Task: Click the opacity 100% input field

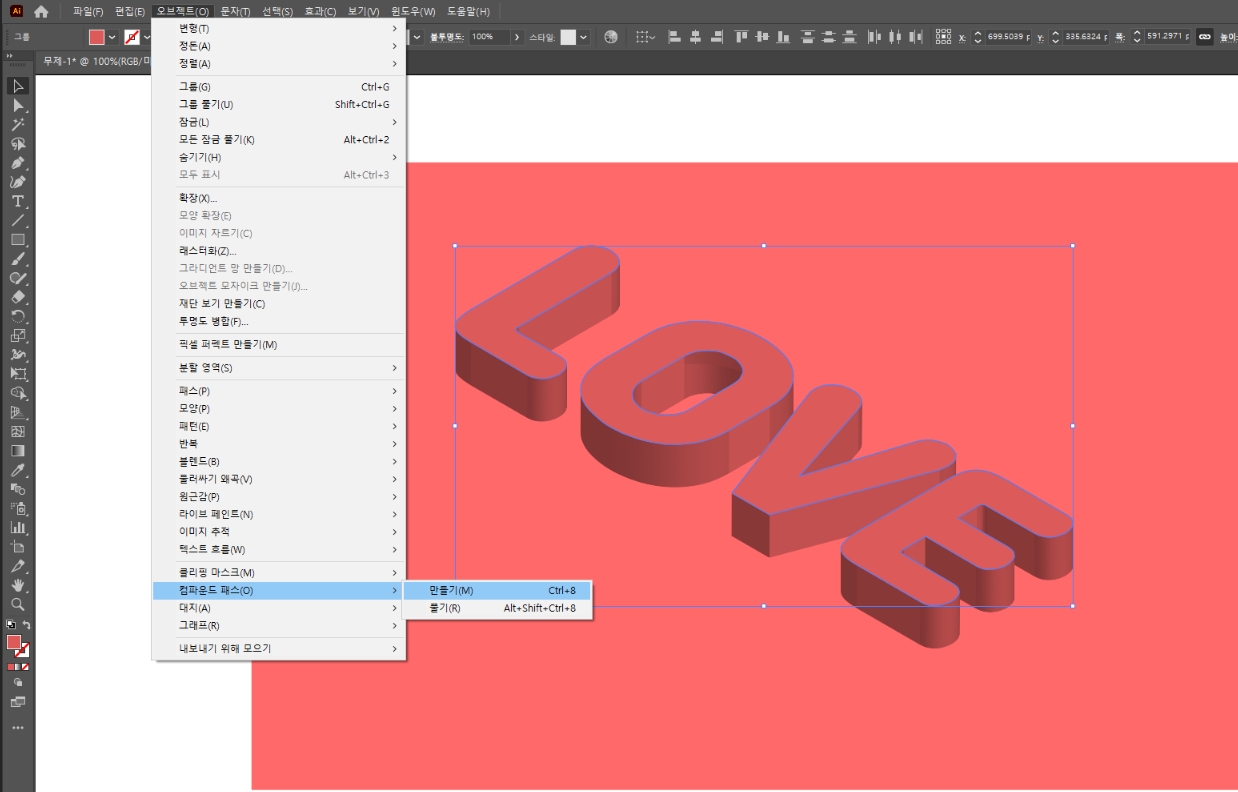Action: 488,37
